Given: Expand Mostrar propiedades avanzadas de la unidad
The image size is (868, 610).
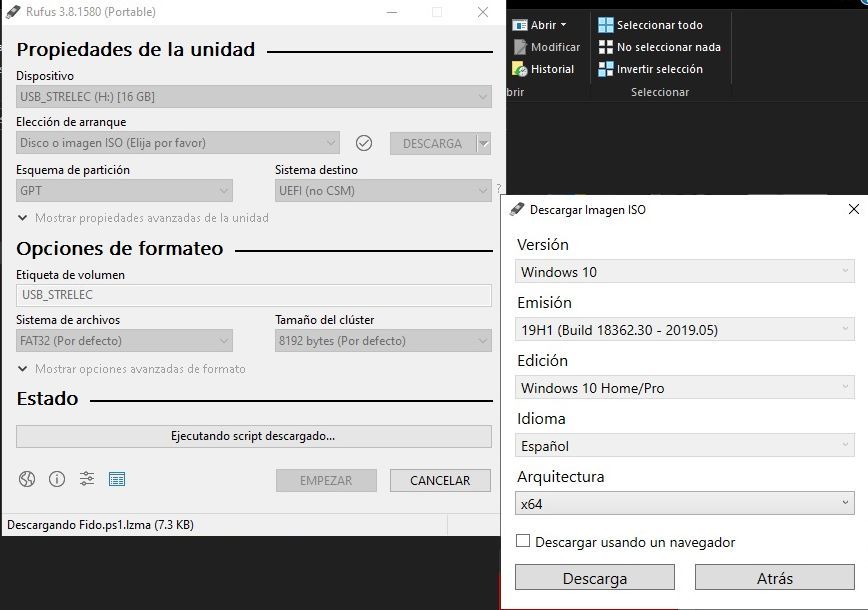Looking at the screenshot, I should coord(143,218).
